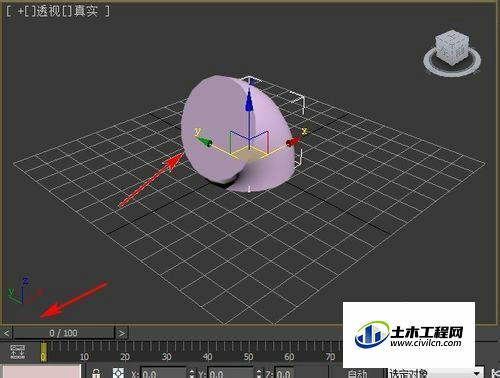
Task: Click the yellow XY plane handle of the gizmo
Action: coord(248,153)
